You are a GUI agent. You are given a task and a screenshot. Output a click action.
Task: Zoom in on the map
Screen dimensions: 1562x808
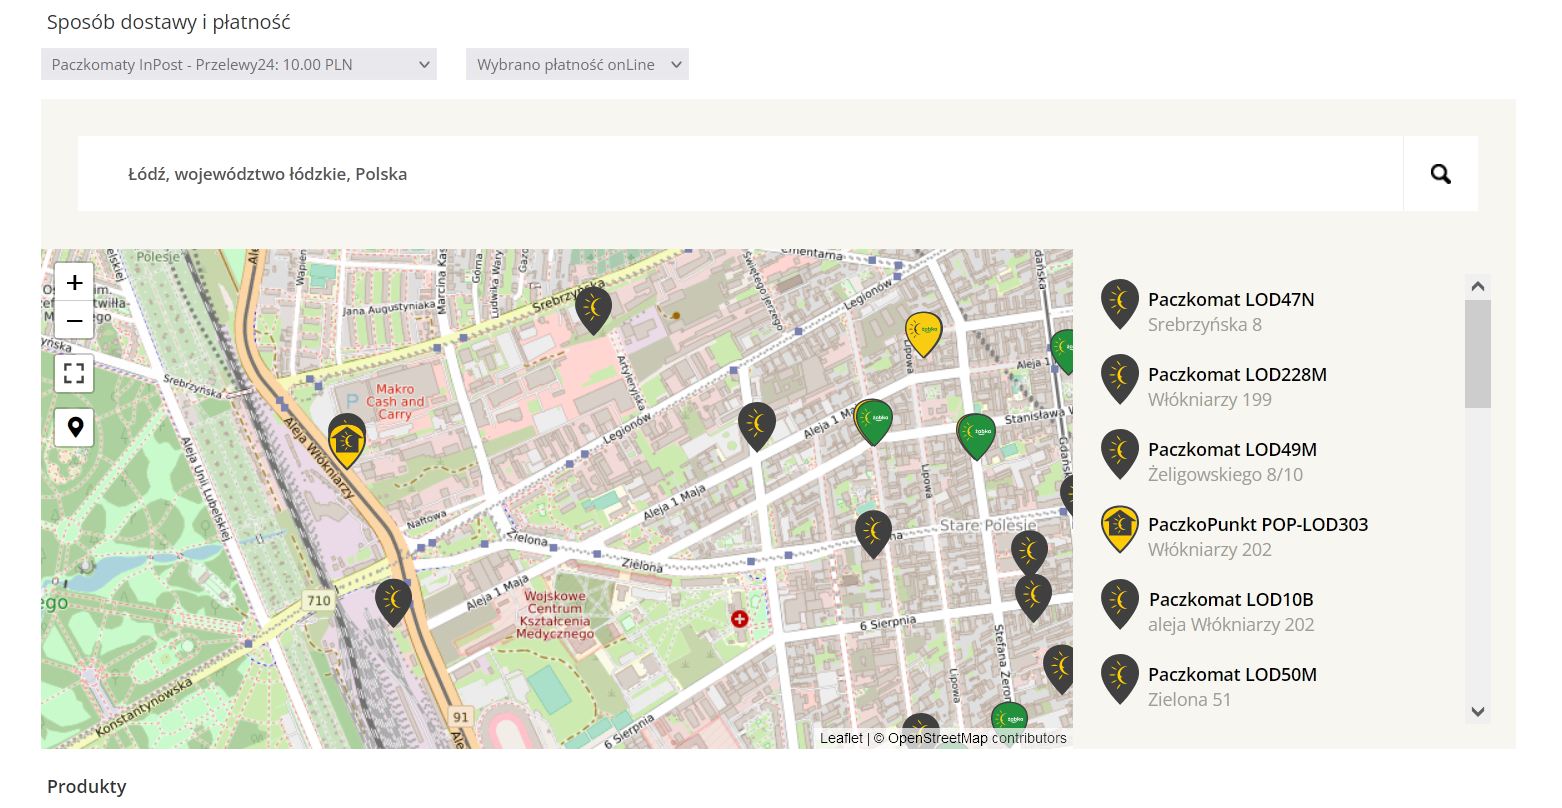coord(74,283)
